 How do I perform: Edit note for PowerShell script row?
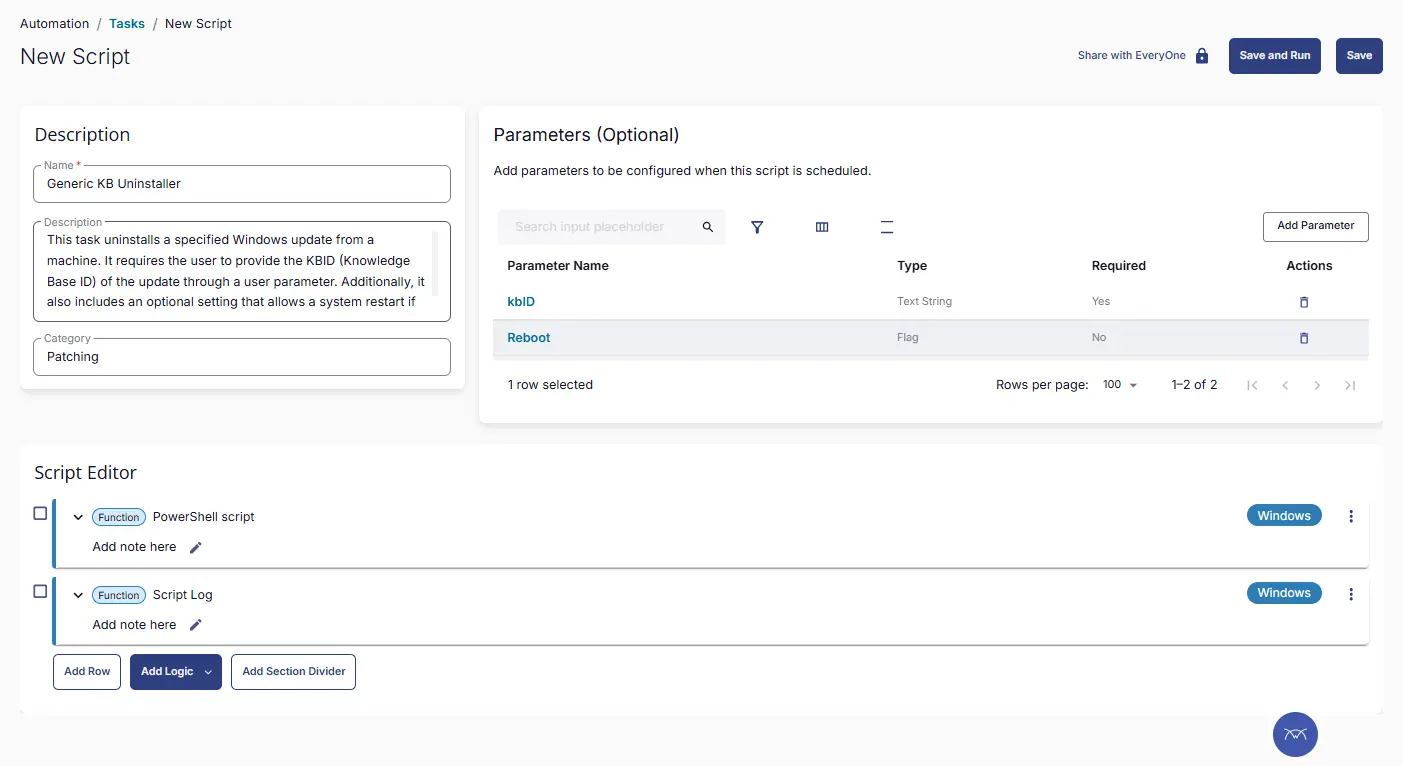[x=196, y=547]
